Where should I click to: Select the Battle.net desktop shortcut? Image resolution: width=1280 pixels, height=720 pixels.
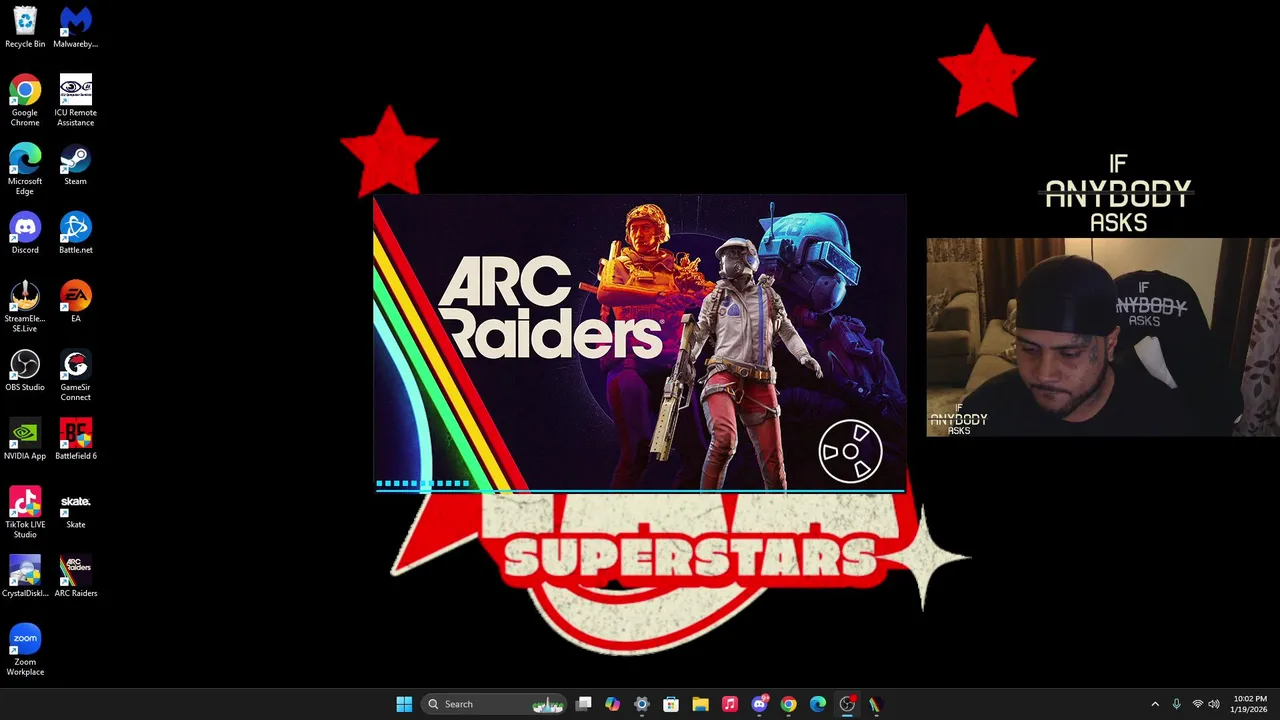coord(75,233)
